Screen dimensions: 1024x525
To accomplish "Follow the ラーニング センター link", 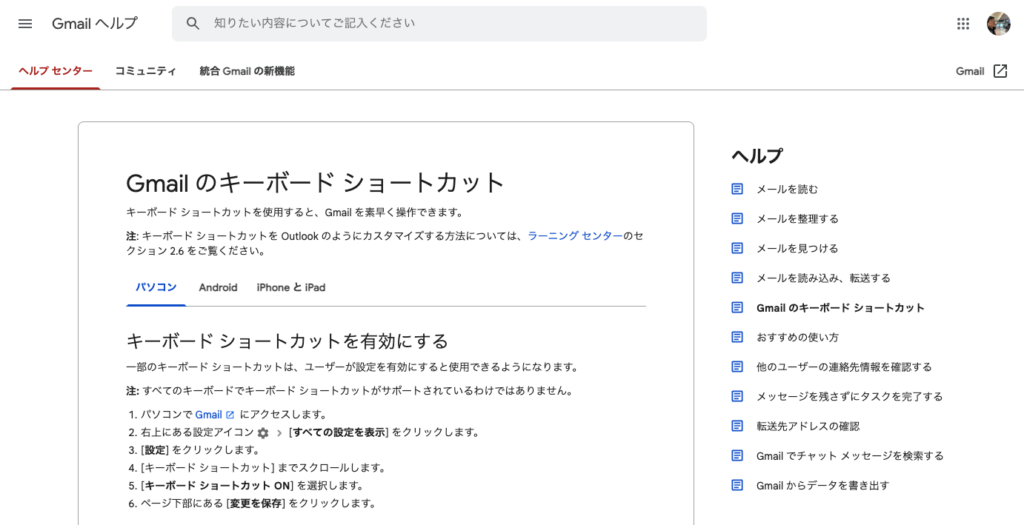I will (x=575, y=236).
